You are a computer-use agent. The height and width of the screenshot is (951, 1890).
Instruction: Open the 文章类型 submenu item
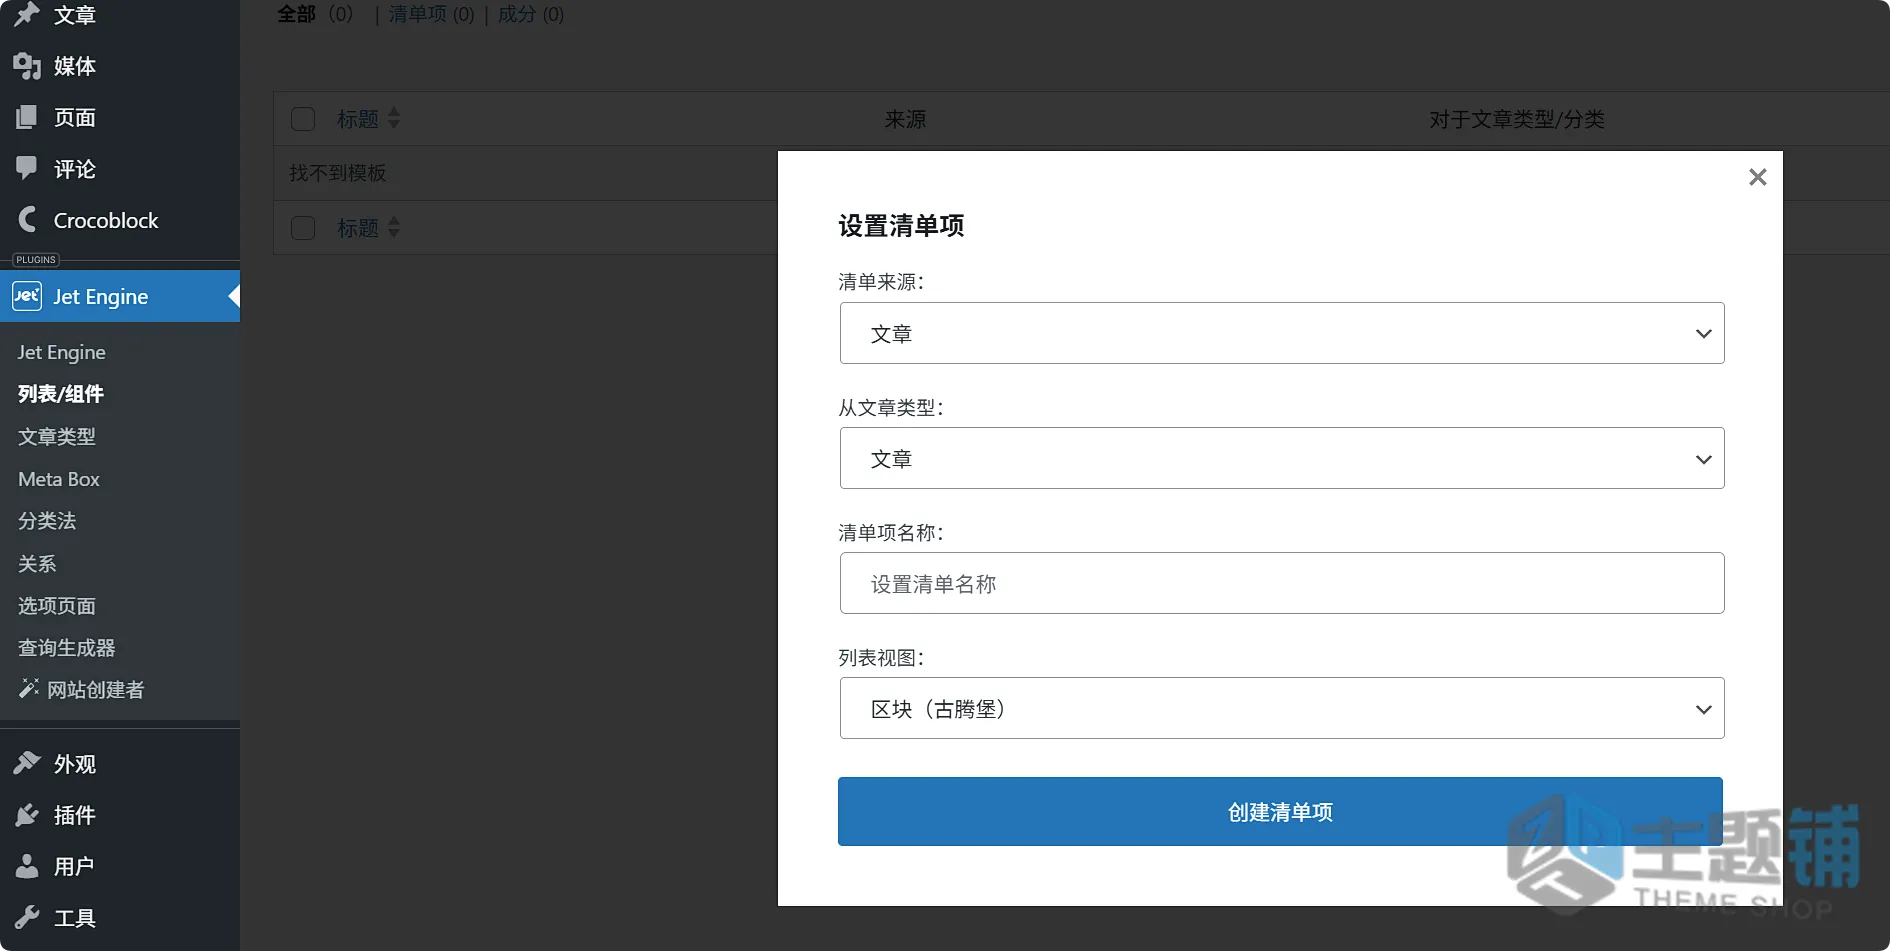click(57, 436)
